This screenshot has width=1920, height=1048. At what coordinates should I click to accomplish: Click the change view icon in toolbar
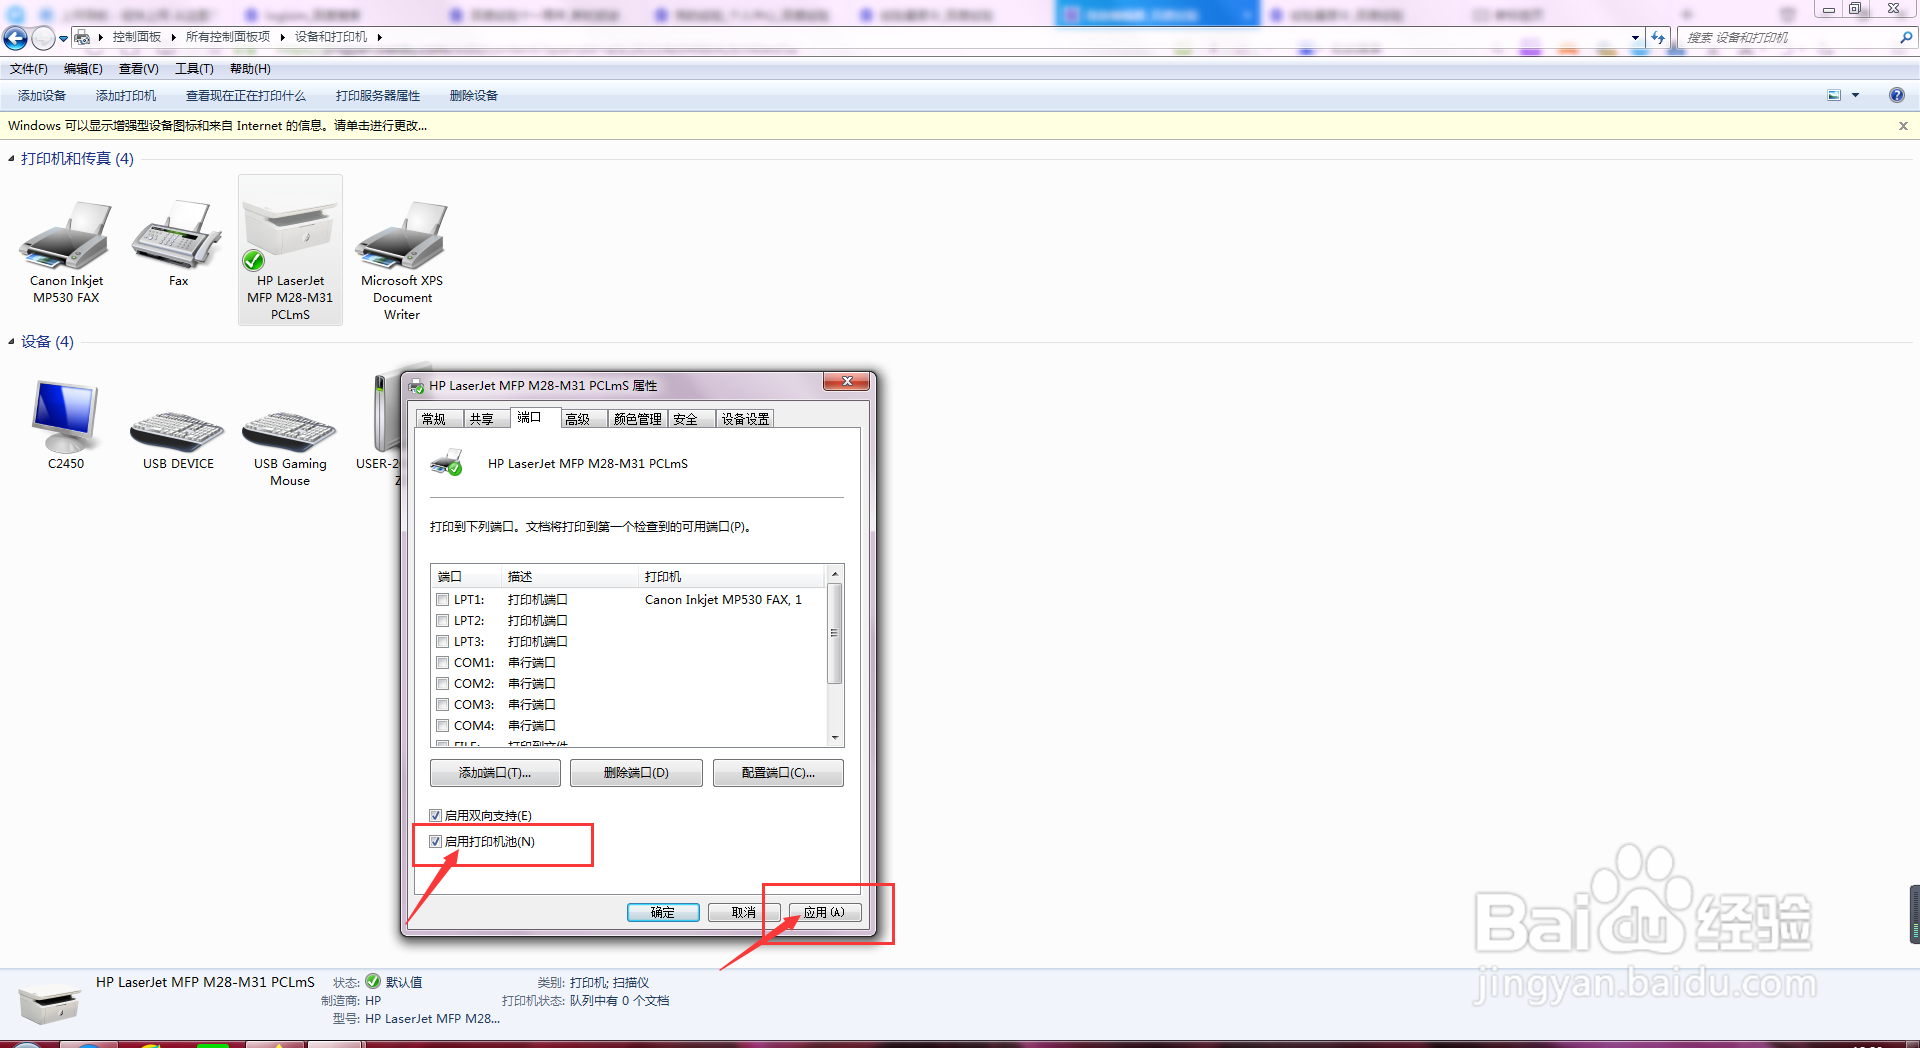[1834, 95]
